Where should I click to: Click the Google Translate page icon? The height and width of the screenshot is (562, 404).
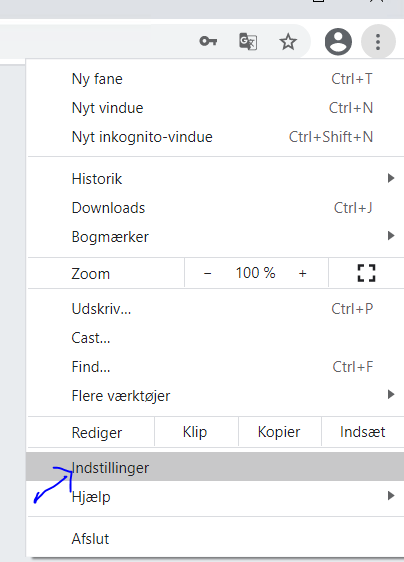(248, 42)
